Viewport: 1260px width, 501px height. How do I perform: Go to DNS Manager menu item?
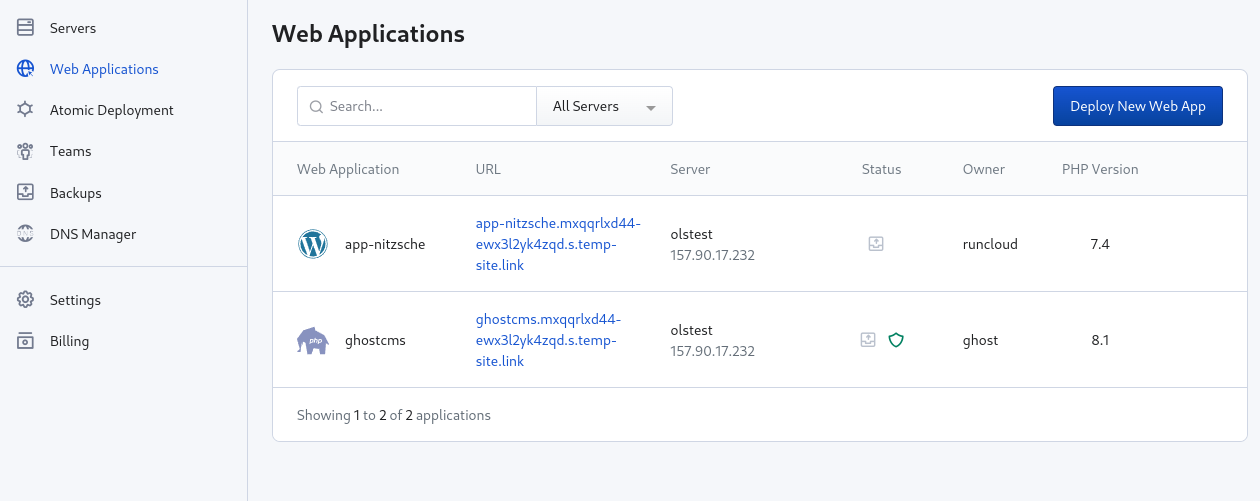[93, 234]
